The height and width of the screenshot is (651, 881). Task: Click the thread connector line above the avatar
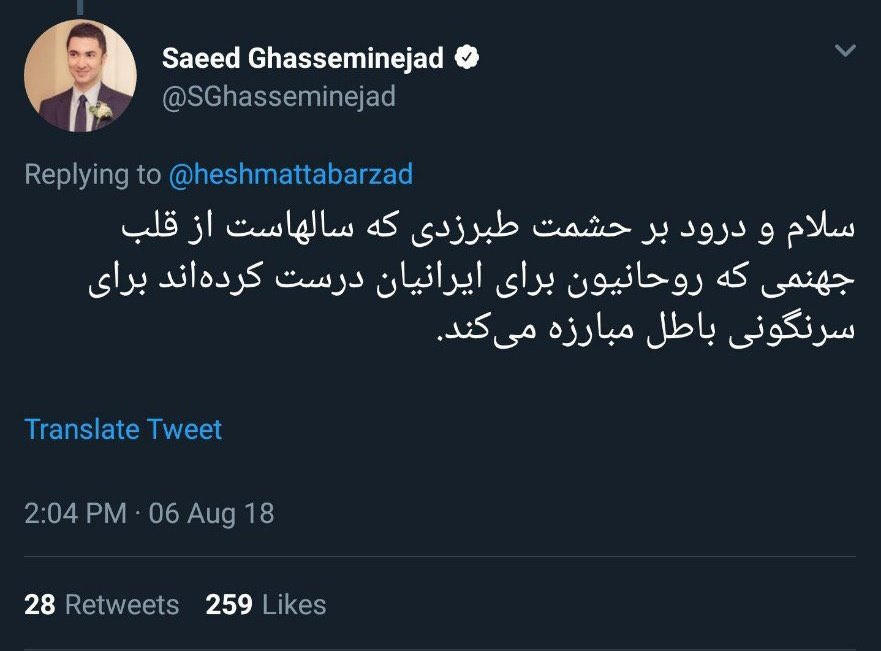[x=80, y=7]
